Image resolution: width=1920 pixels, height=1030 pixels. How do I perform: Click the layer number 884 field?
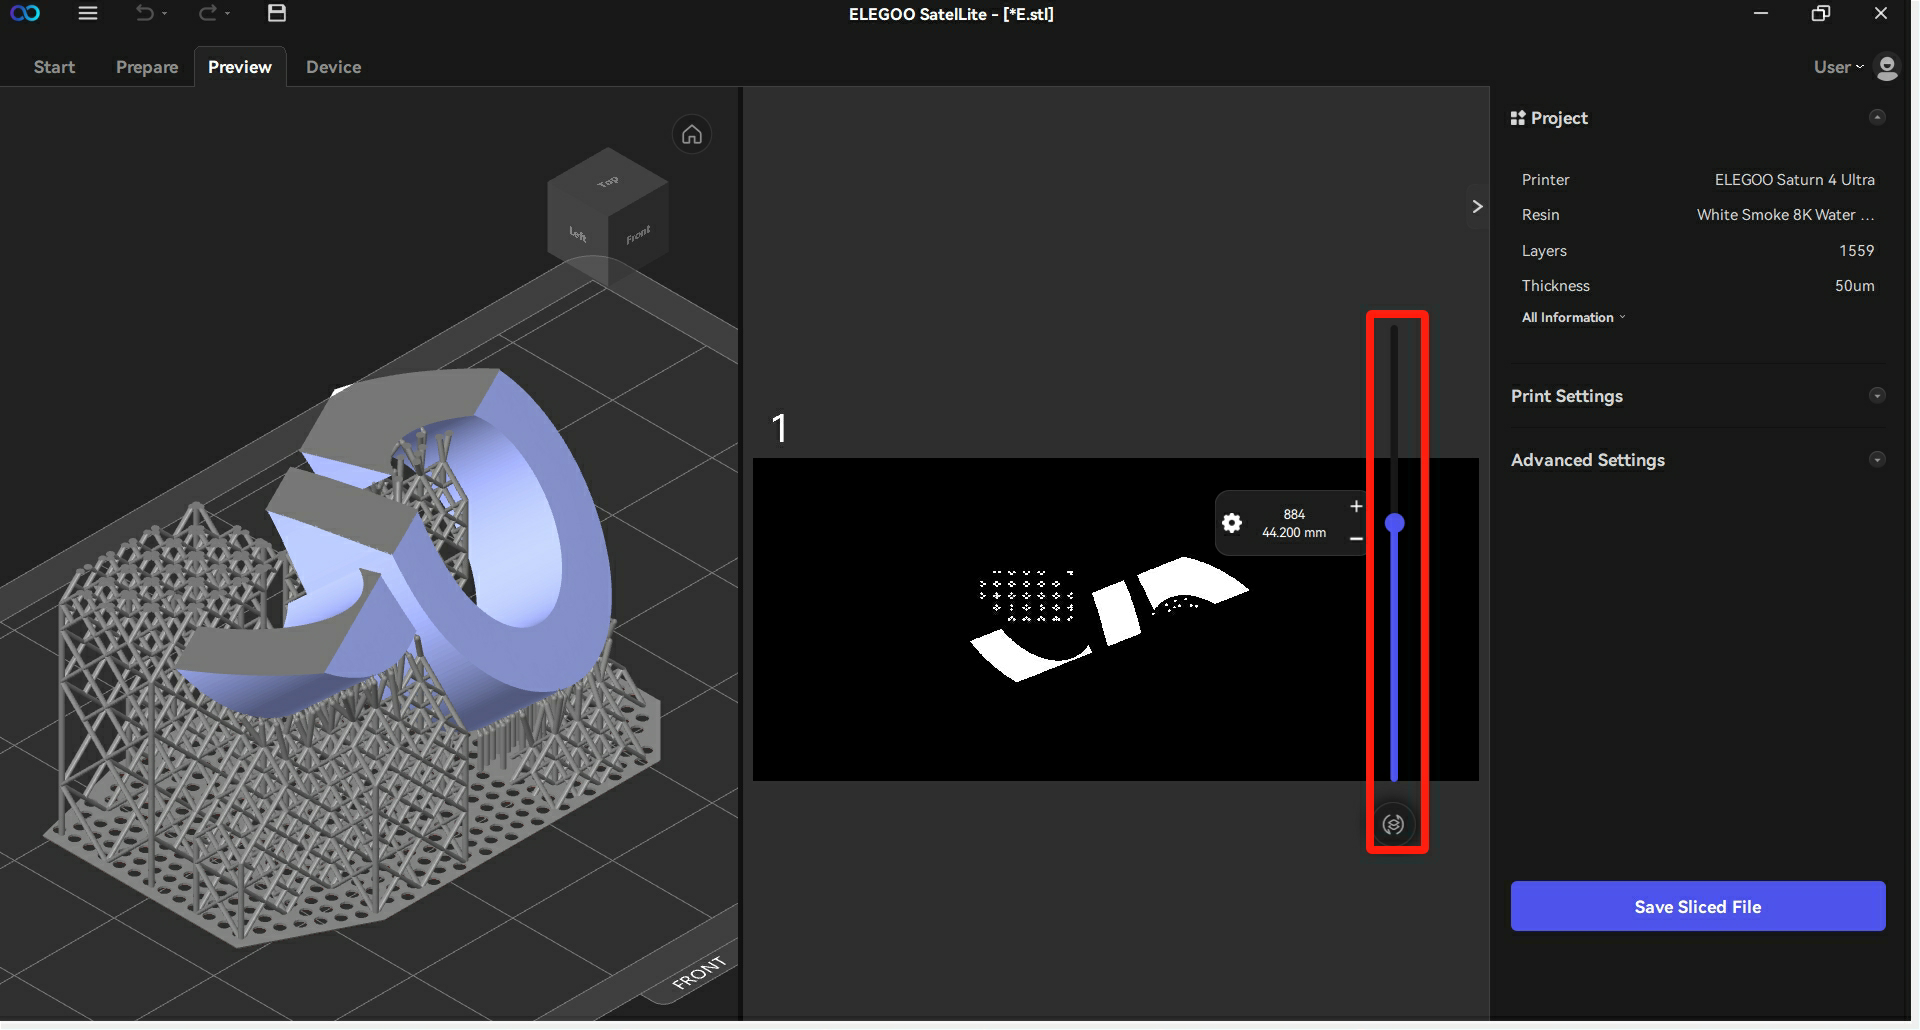tap(1294, 514)
